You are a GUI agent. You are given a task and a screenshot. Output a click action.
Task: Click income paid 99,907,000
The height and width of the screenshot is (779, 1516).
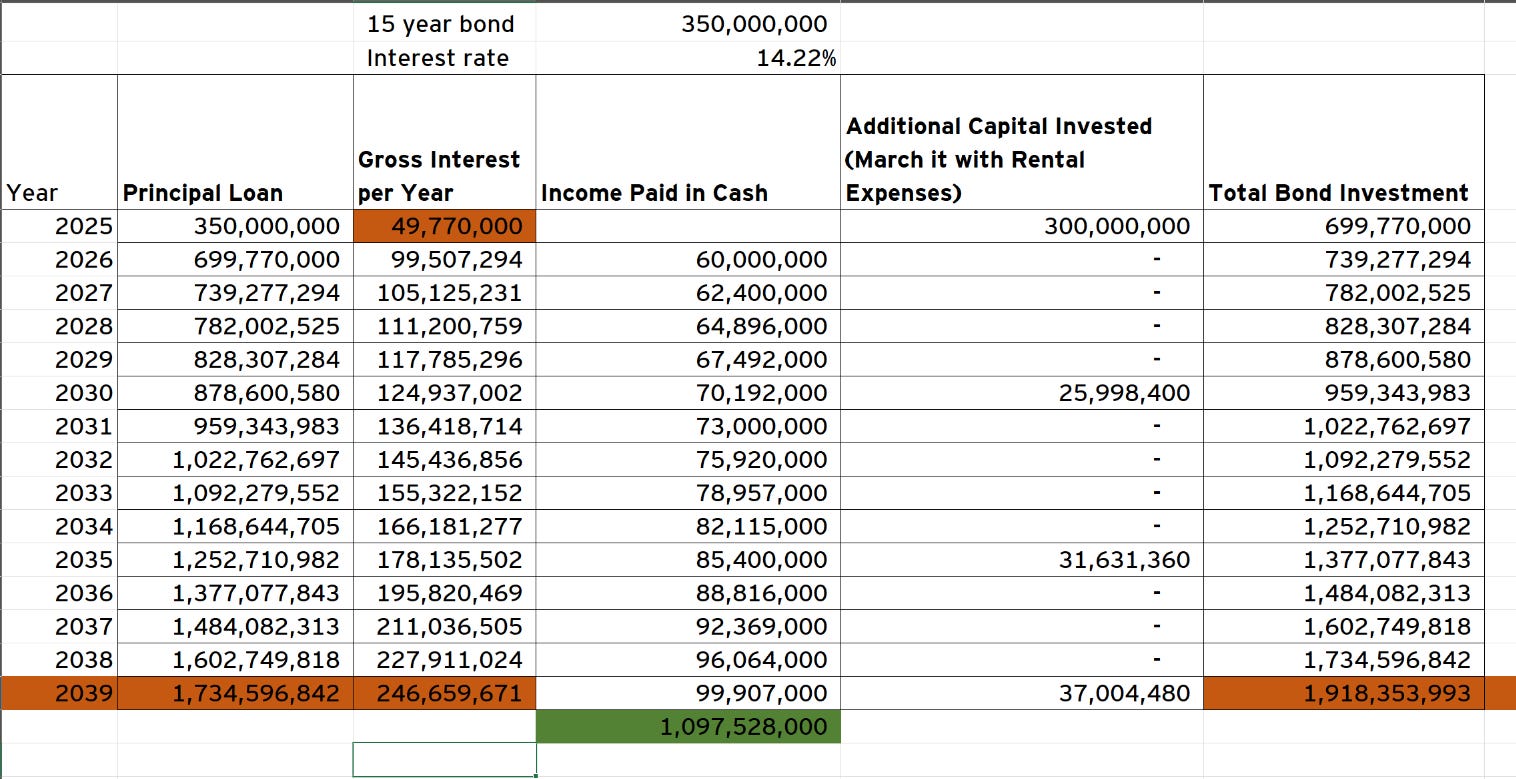[x=688, y=693]
